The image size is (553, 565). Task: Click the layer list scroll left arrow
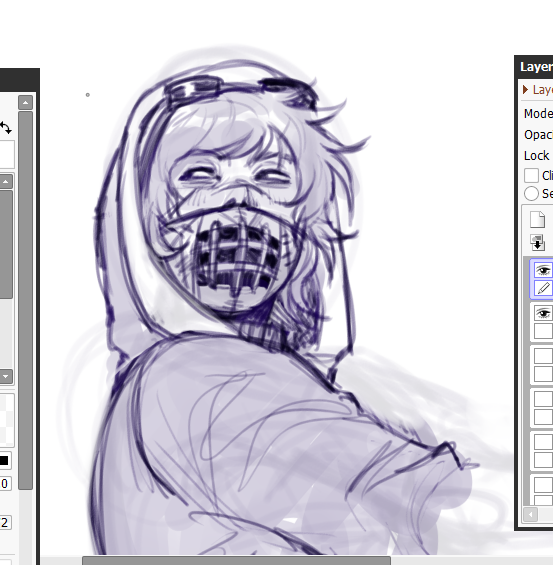[530, 514]
